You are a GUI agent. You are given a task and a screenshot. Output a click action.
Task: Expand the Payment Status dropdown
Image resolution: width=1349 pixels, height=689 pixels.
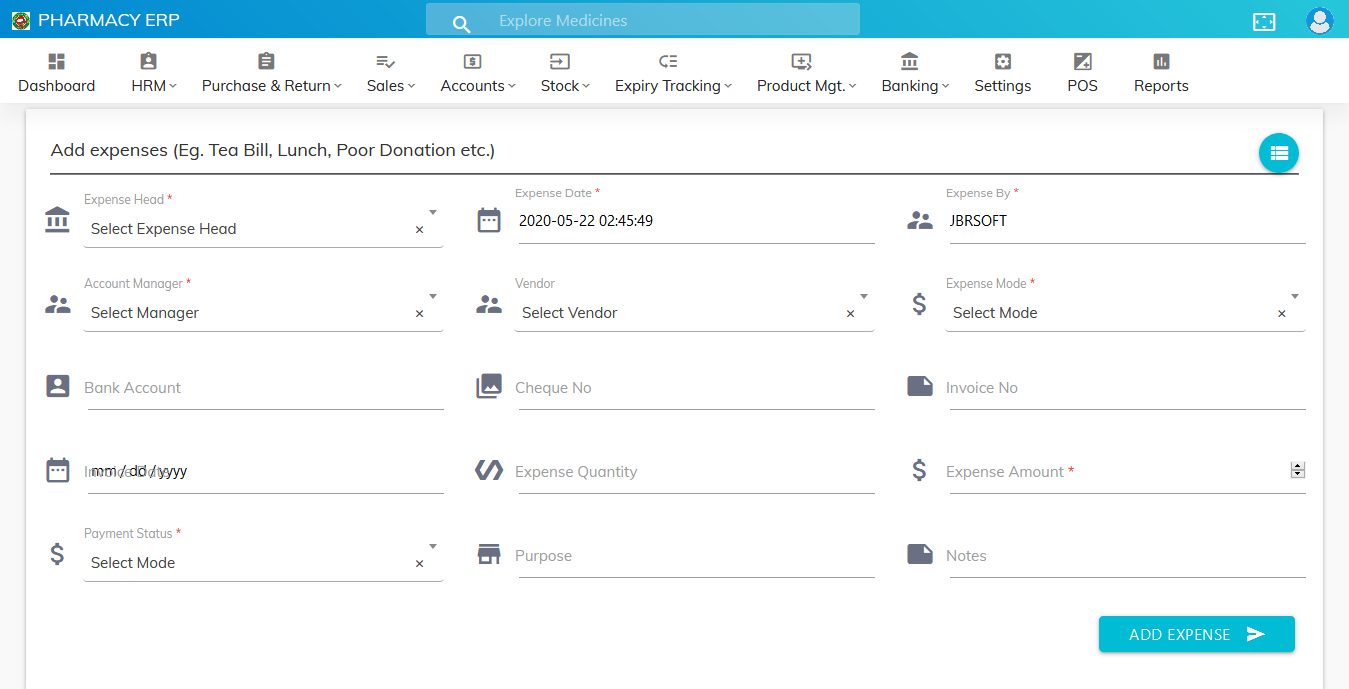pos(433,546)
